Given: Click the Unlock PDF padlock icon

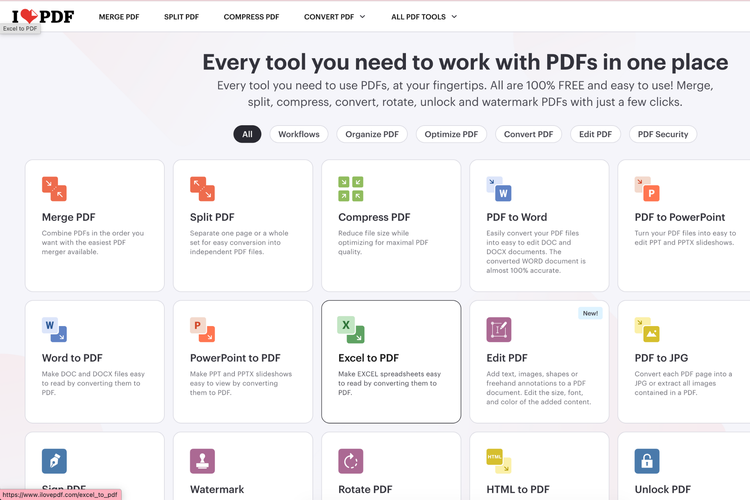Looking at the screenshot, I should [x=647, y=461].
